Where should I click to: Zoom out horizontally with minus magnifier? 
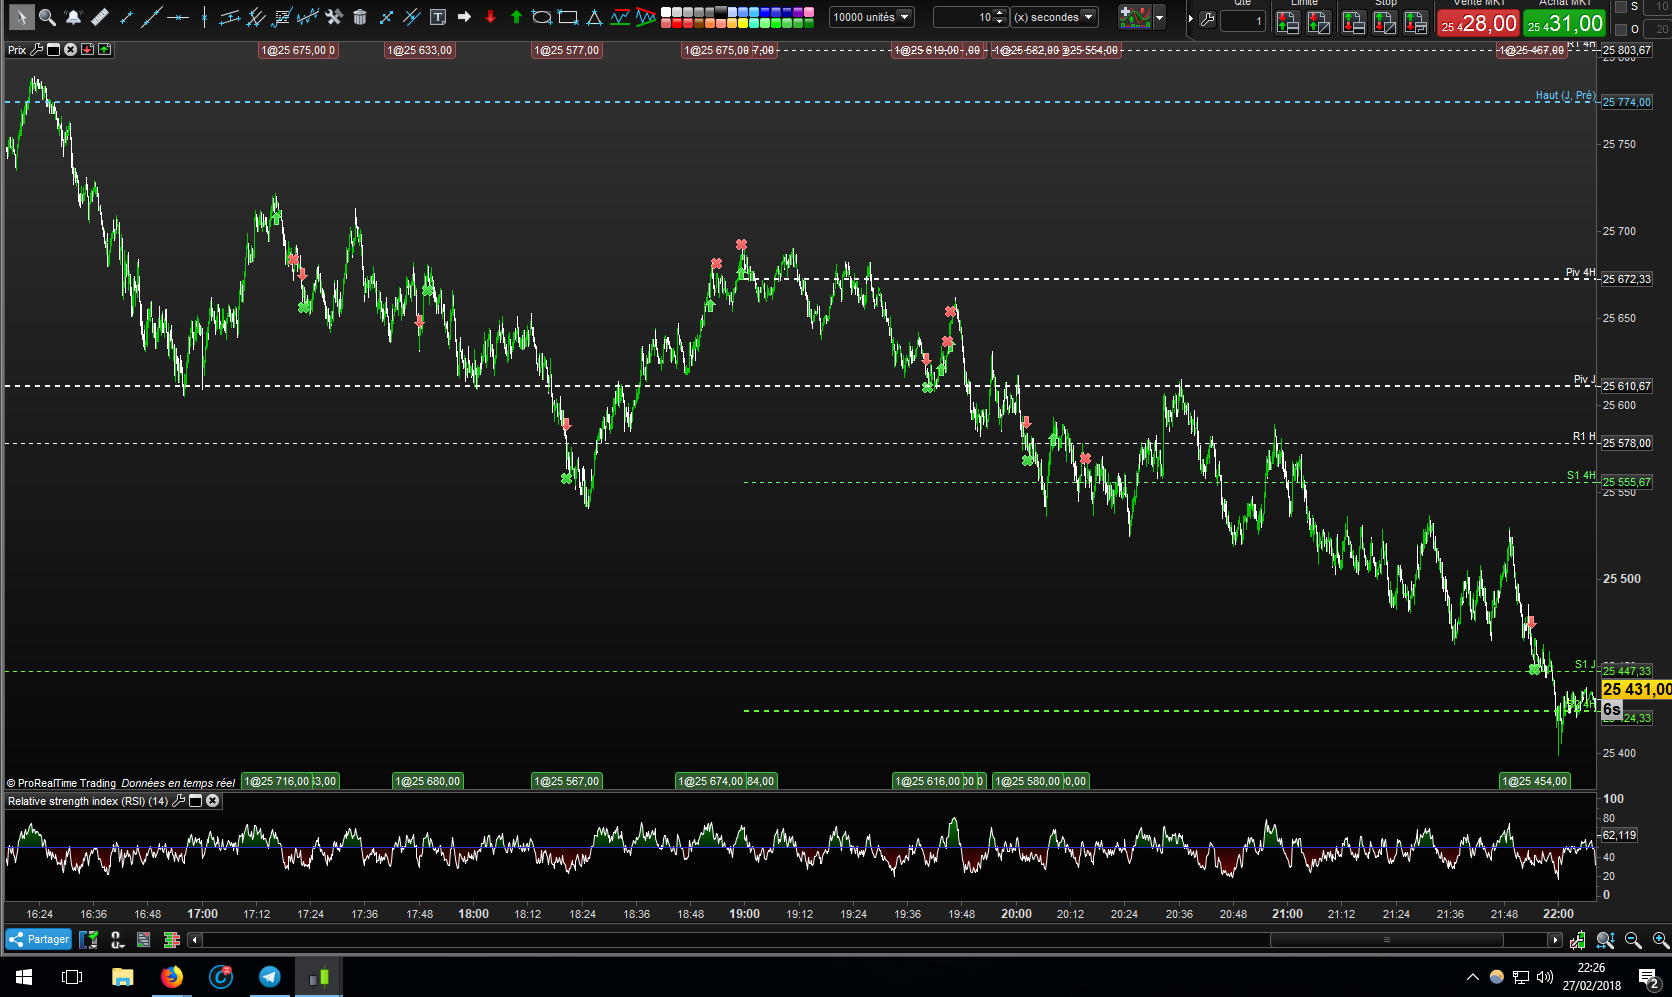pos(1633,940)
